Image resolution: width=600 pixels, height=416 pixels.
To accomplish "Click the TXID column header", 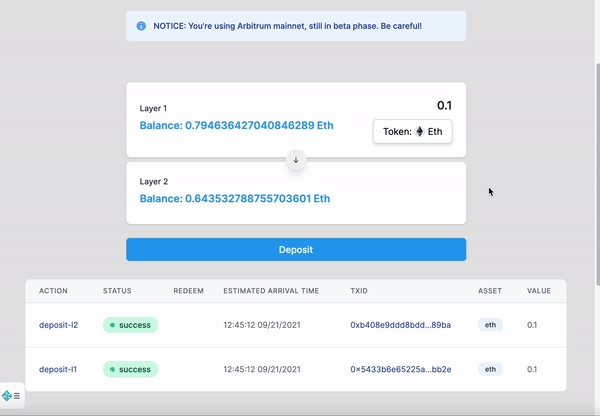I will click(x=361, y=291).
